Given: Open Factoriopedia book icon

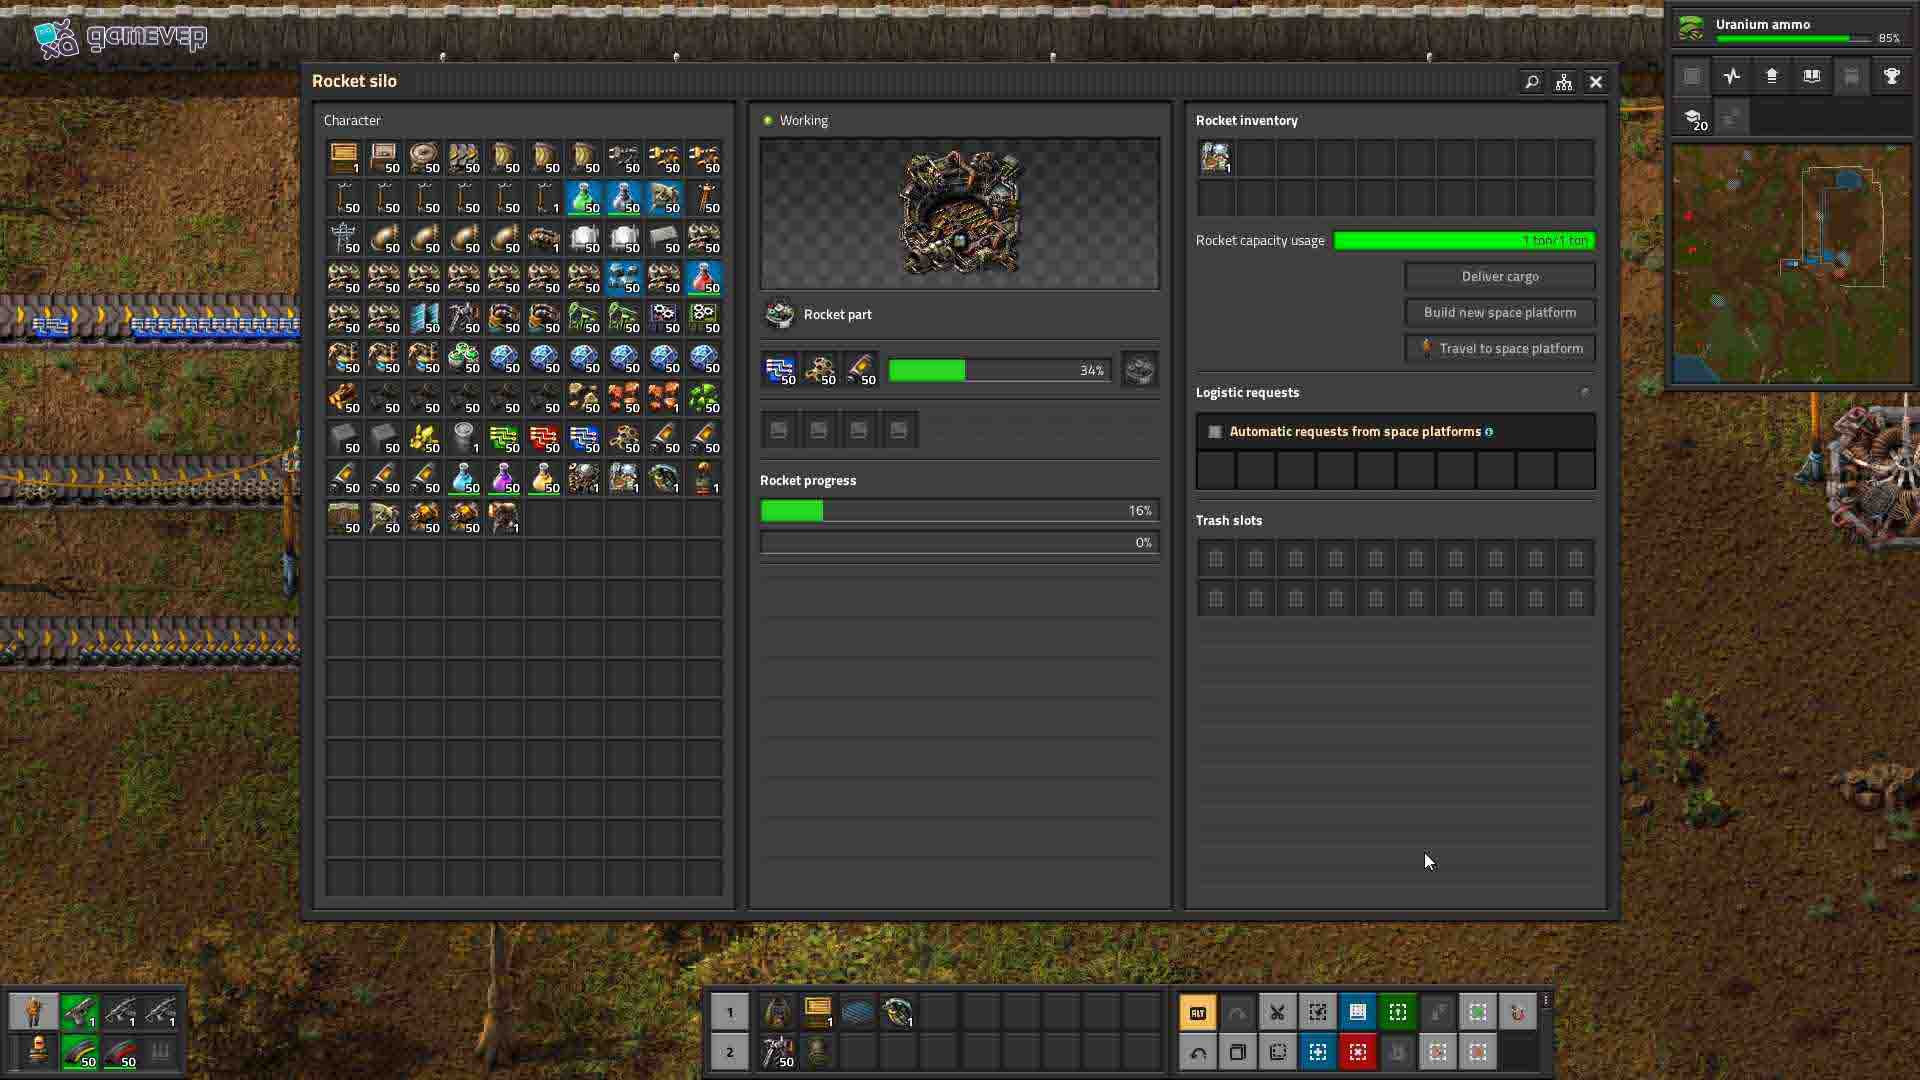Looking at the screenshot, I should pyautogui.click(x=1812, y=77).
